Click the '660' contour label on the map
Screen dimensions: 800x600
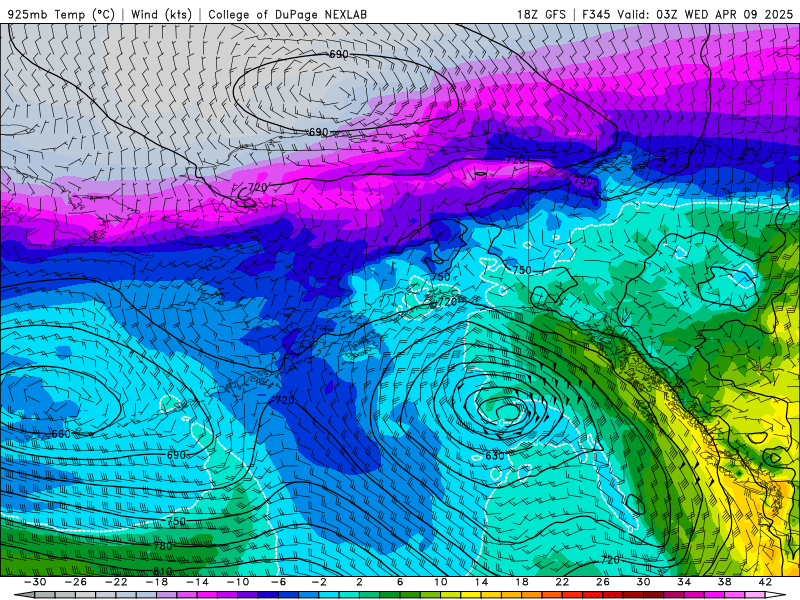point(61,434)
